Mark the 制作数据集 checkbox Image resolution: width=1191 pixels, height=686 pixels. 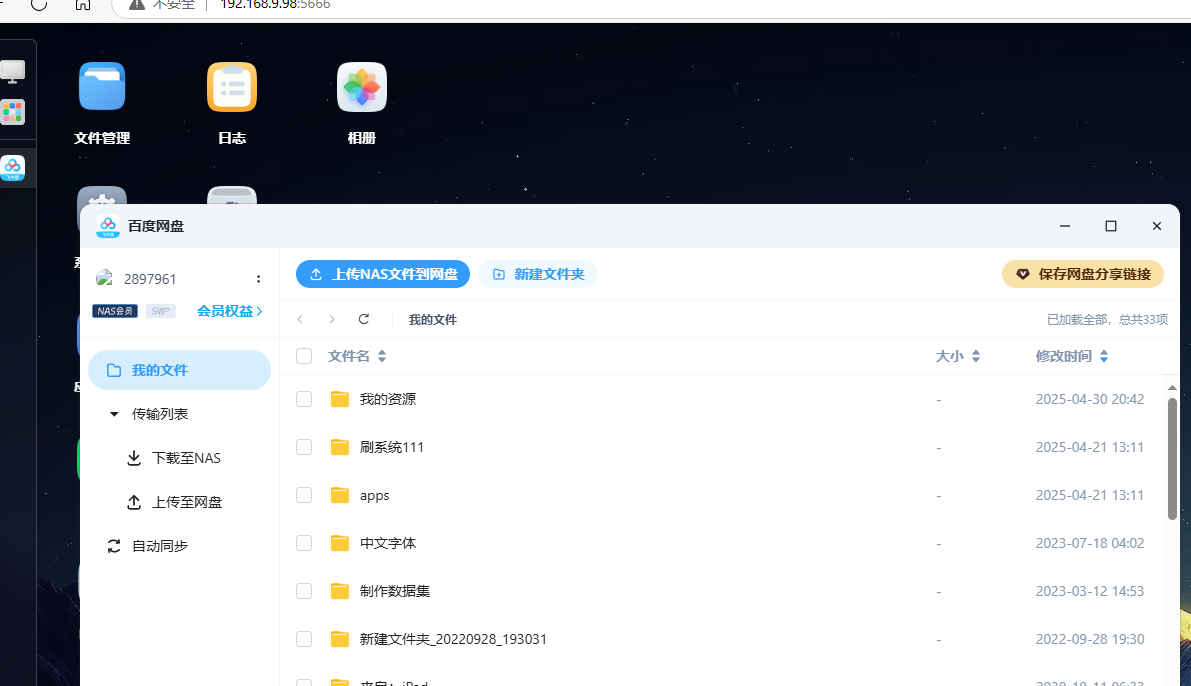tap(304, 591)
